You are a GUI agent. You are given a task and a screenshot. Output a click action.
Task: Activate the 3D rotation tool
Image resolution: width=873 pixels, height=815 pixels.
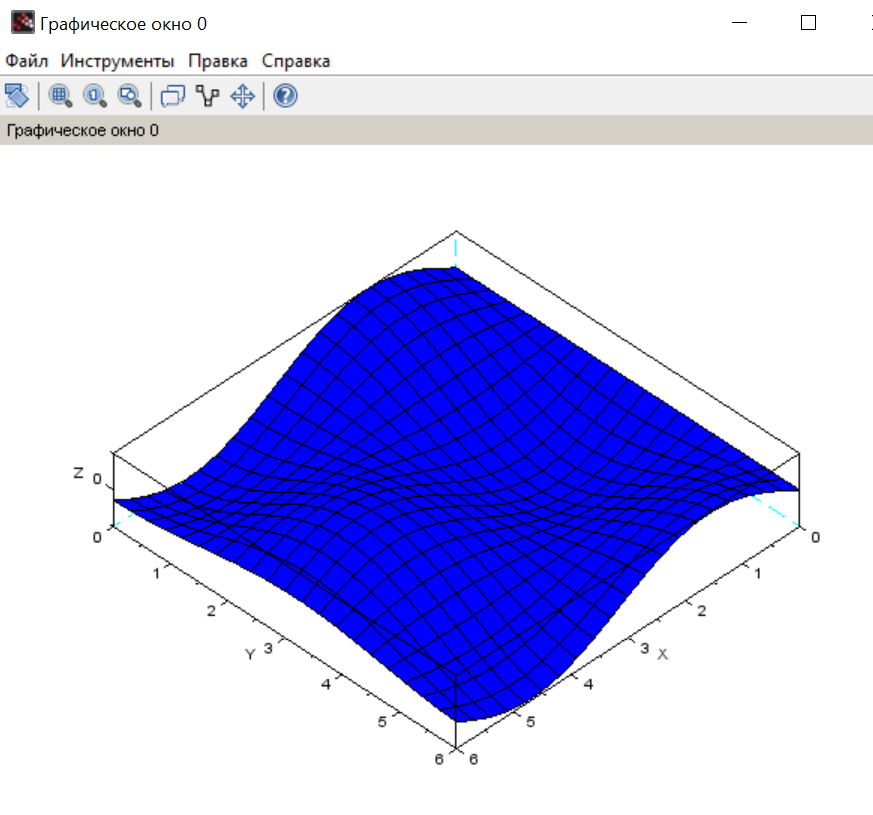17,96
